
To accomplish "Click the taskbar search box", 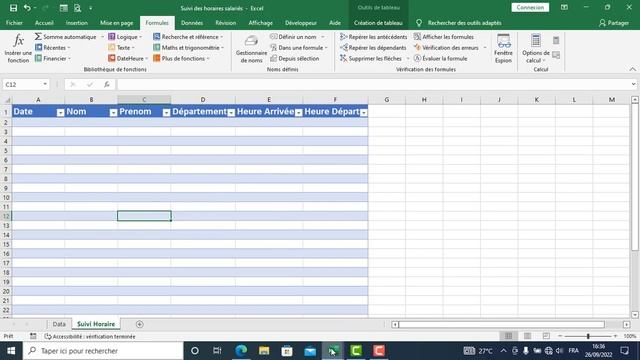I will tap(103, 351).
